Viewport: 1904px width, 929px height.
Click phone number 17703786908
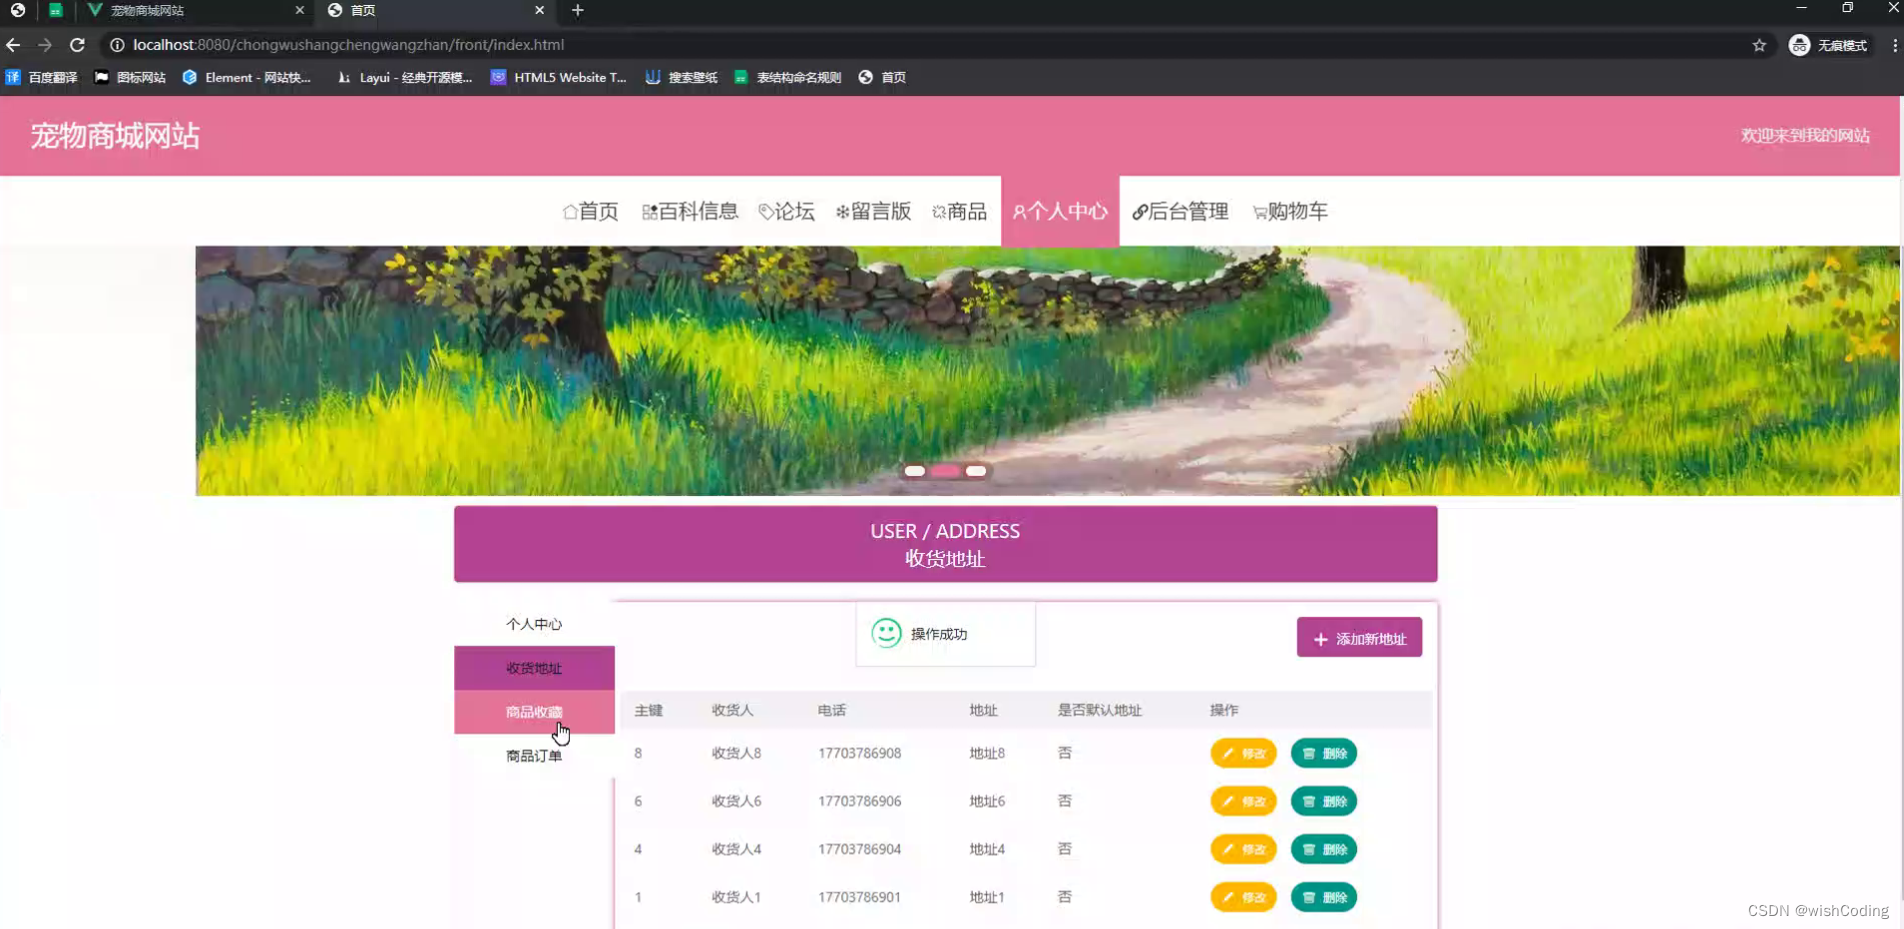click(860, 753)
